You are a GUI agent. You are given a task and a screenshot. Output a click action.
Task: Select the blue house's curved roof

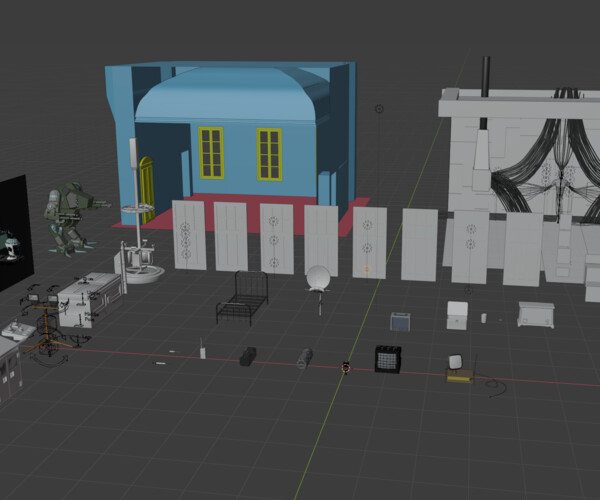226,94
